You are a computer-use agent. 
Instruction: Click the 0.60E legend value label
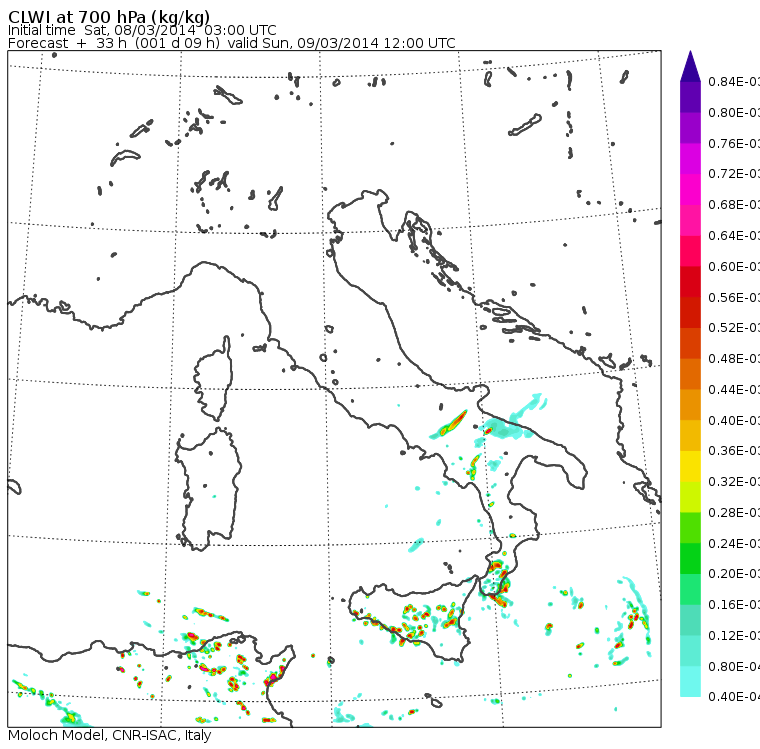(734, 267)
